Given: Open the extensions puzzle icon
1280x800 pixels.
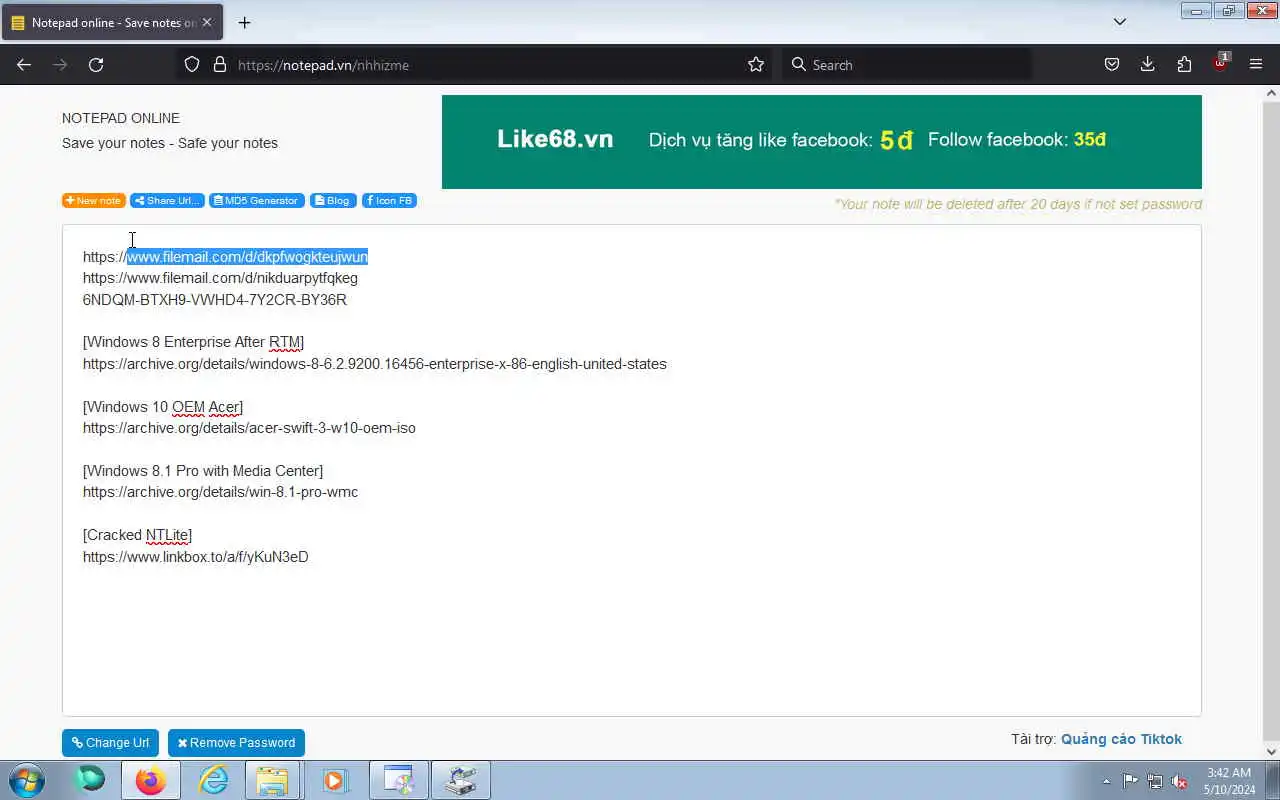Looking at the screenshot, I should tap(1184, 64).
